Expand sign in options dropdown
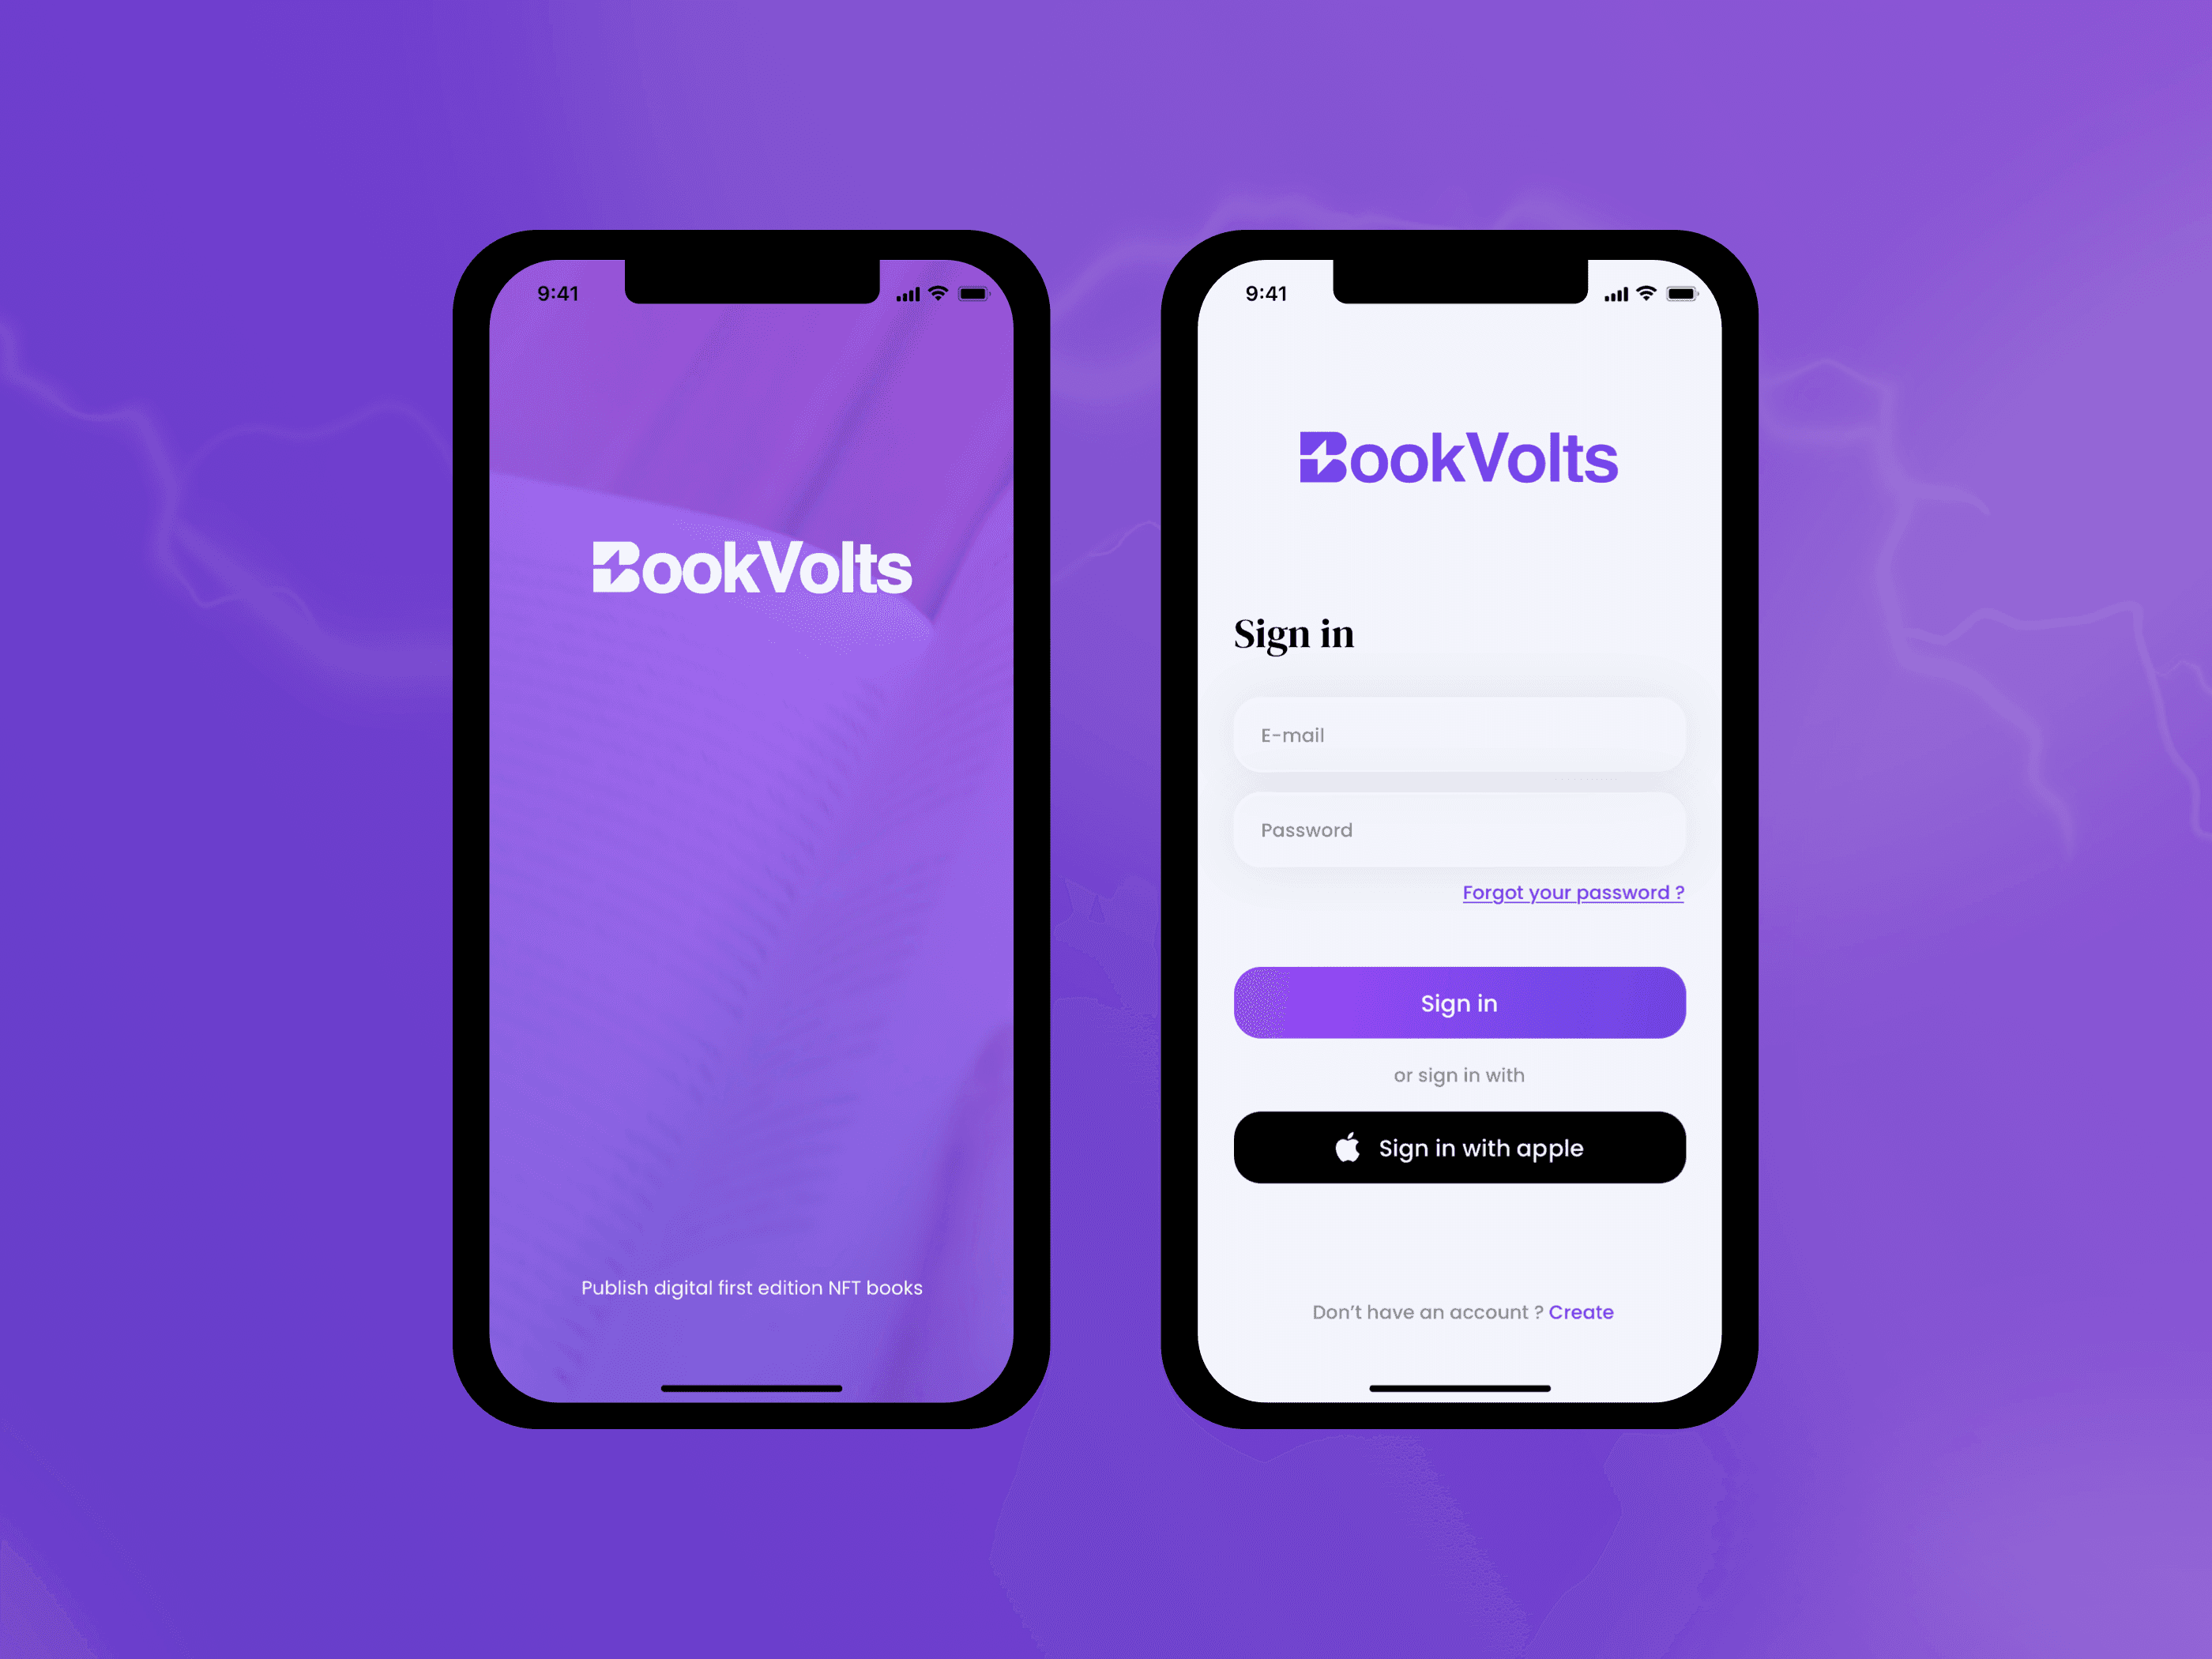Screen dimensions: 2212x1659 [1460, 1074]
